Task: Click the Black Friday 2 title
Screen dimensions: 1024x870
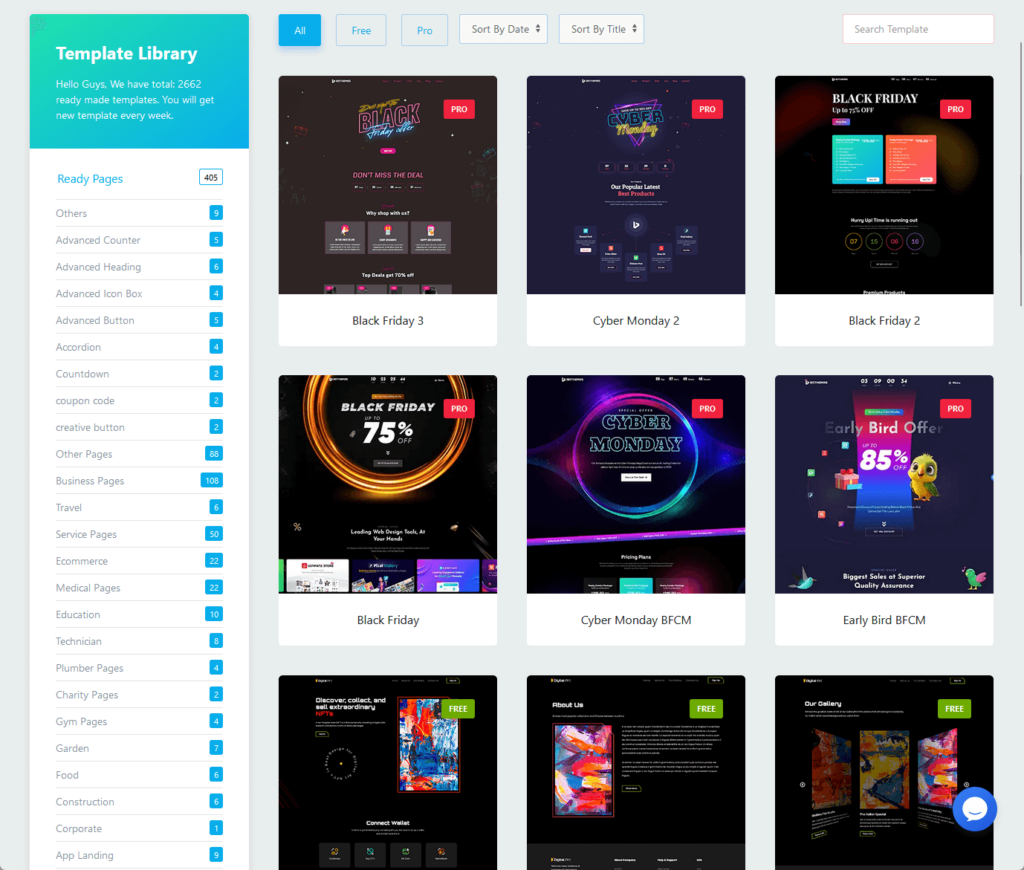Action: (884, 321)
